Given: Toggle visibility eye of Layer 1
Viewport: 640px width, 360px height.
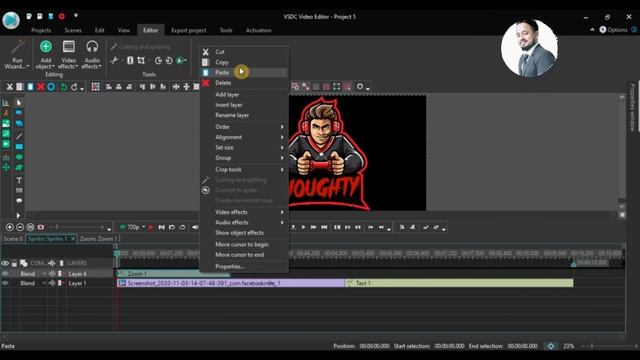Looking at the screenshot, I should 5,283.
